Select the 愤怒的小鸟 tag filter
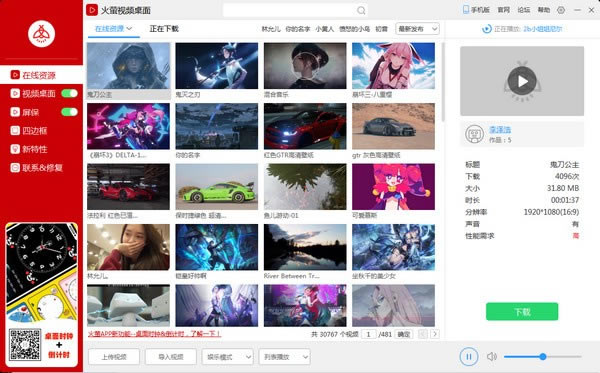The image size is (600, 373). (354, 29)
